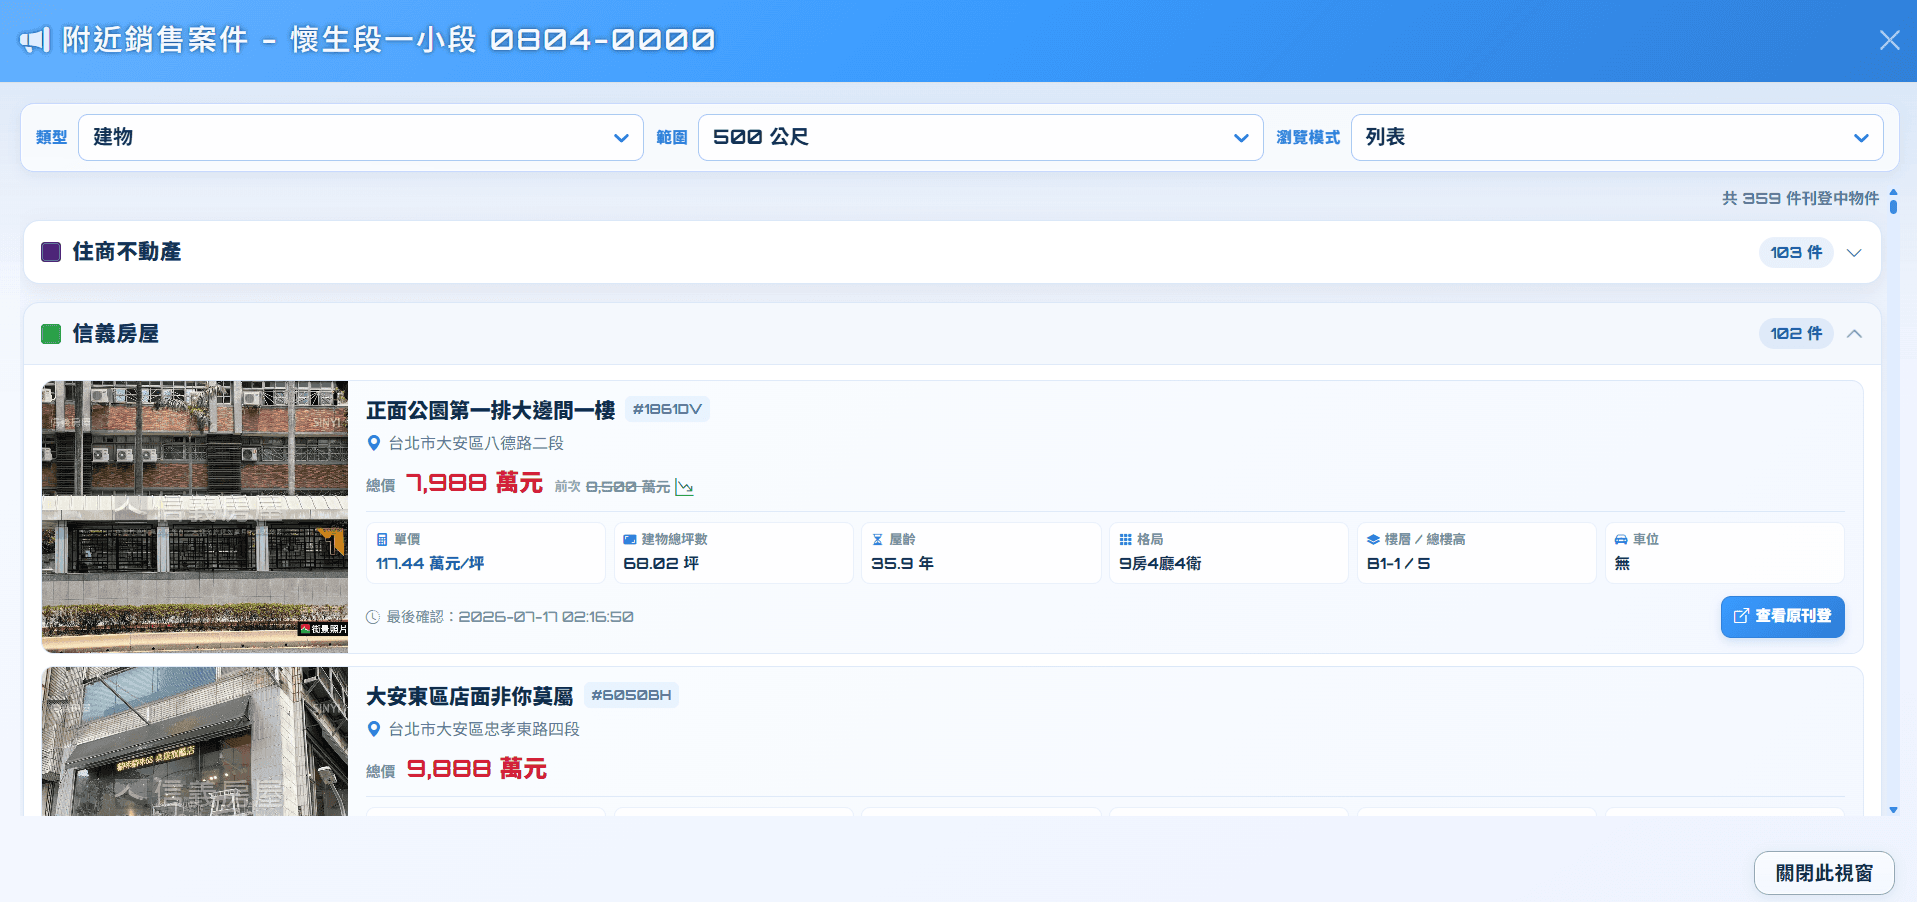The image size is (1917, 902).
Task: Open photo of 正面公園第一排大邊間一樓 listing
Action: click(x=195, y=517)
